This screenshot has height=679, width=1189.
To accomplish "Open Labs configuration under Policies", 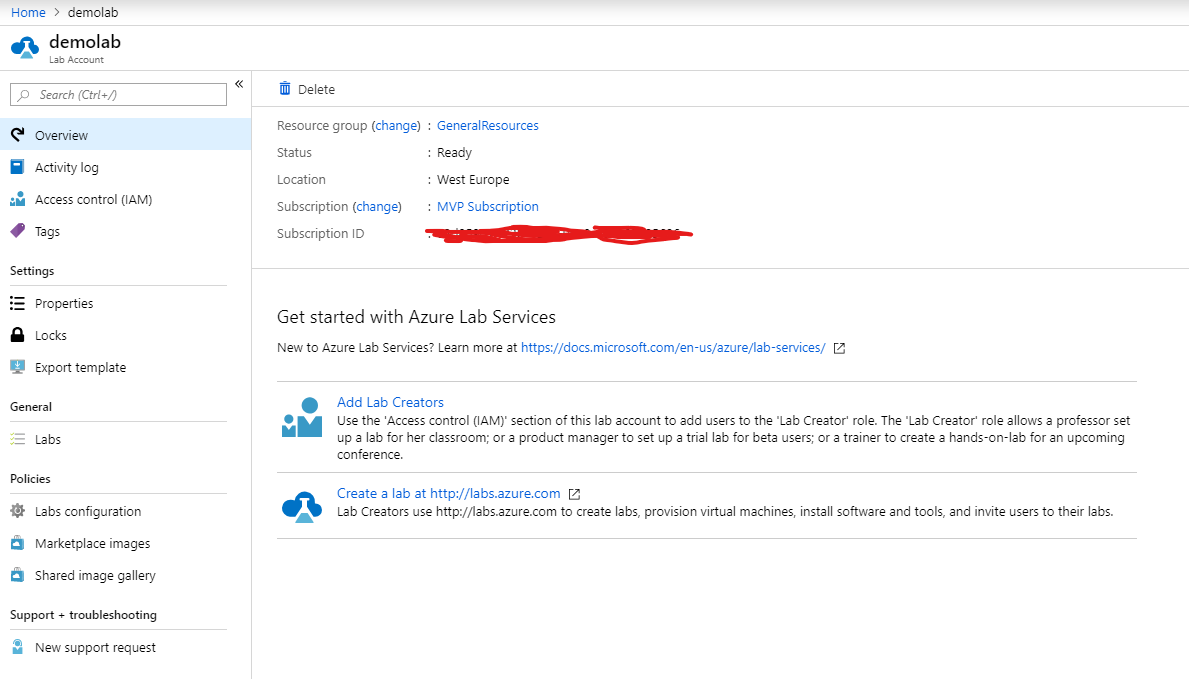I will click(x=78, y=511).
